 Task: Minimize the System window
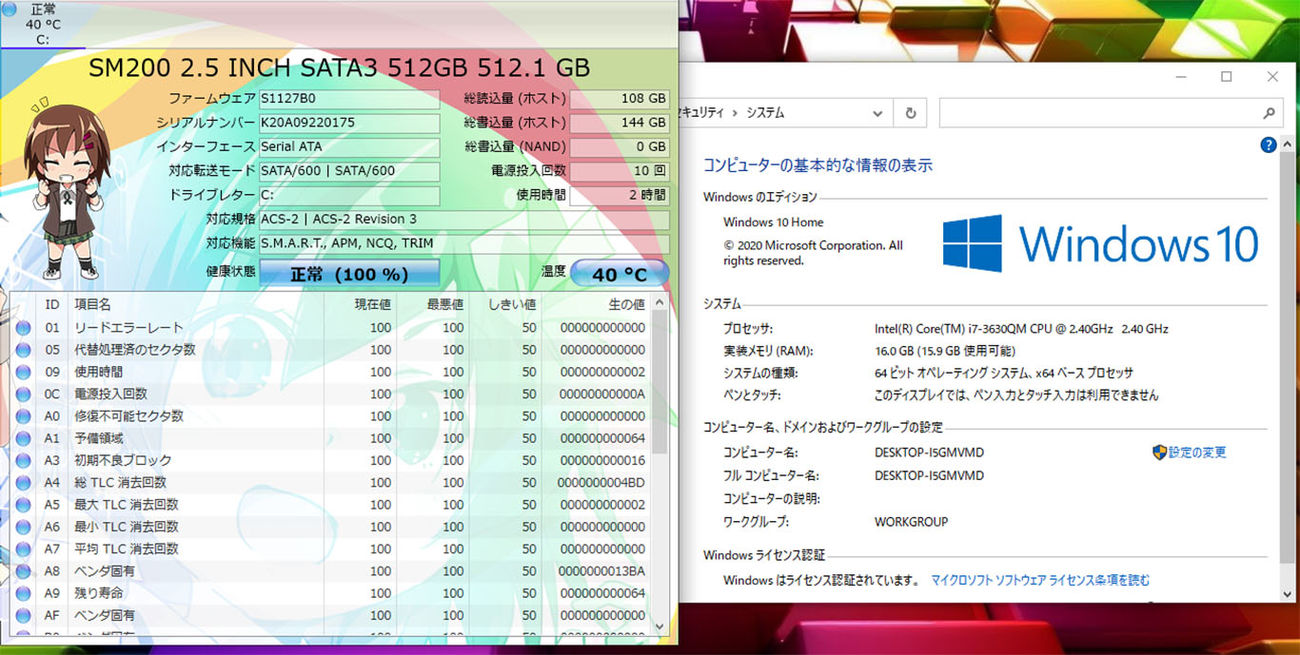(1180, 77)
